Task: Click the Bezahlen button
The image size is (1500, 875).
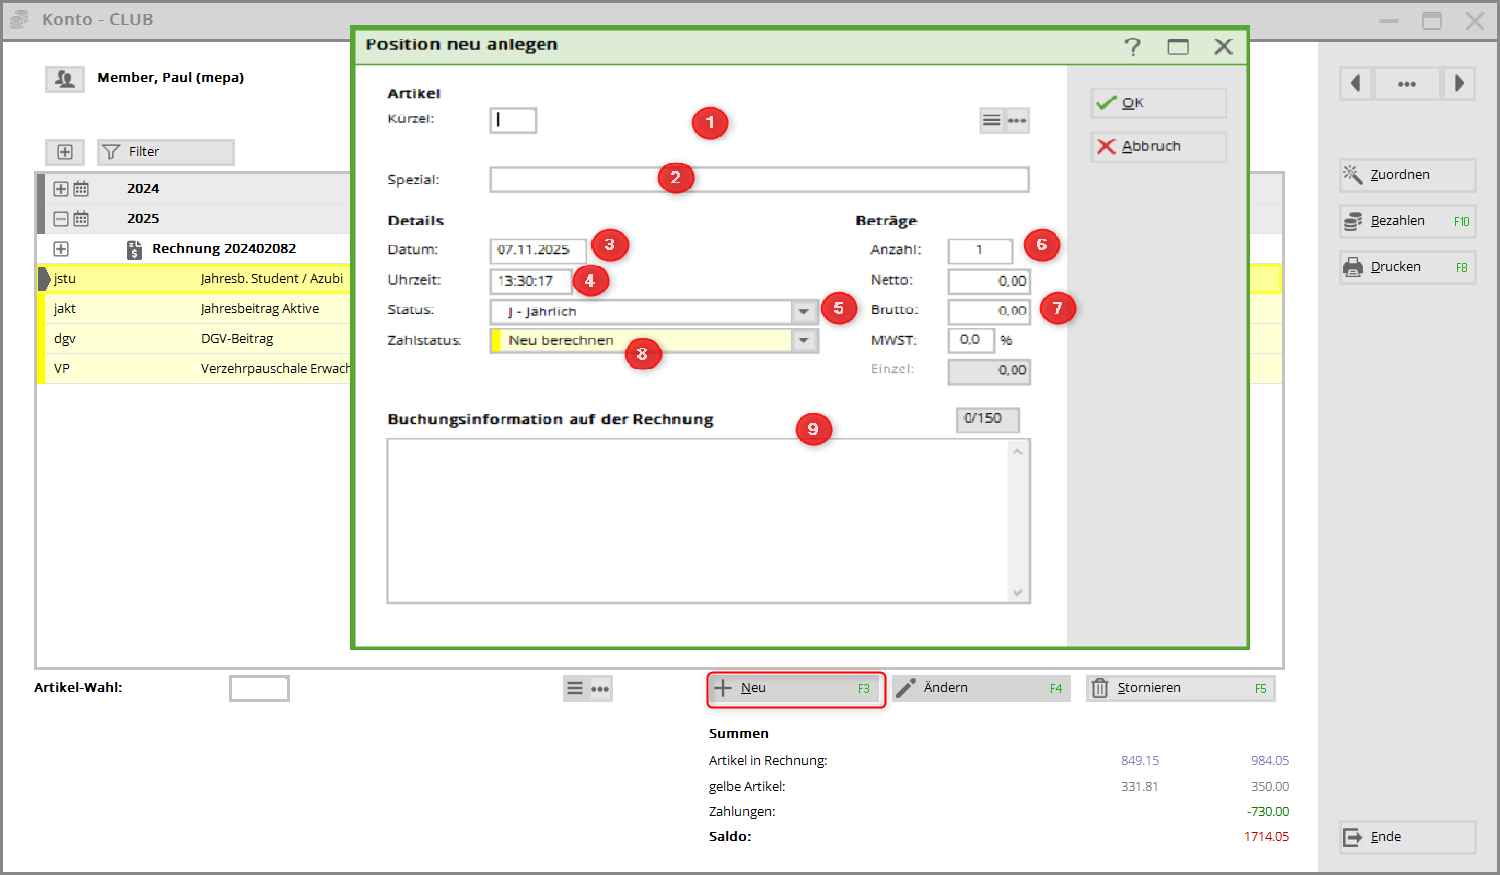Action: 1408,221
